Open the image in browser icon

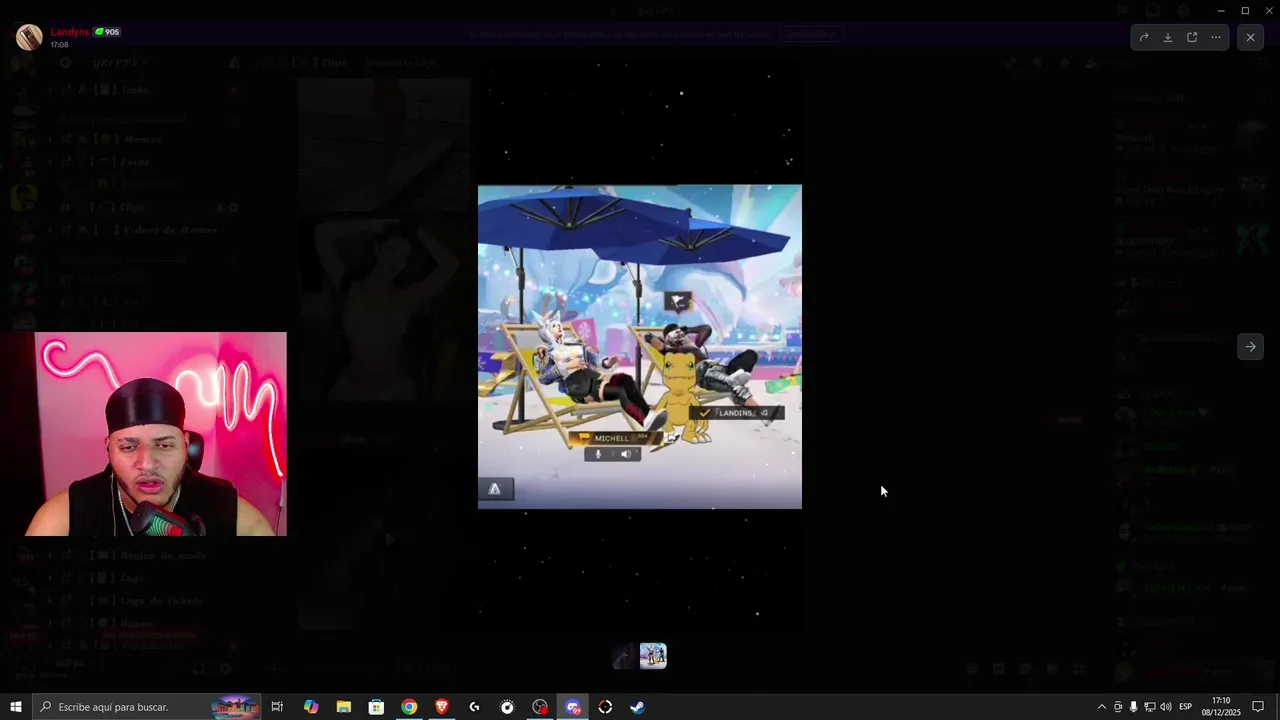[x=1192, y=37]
